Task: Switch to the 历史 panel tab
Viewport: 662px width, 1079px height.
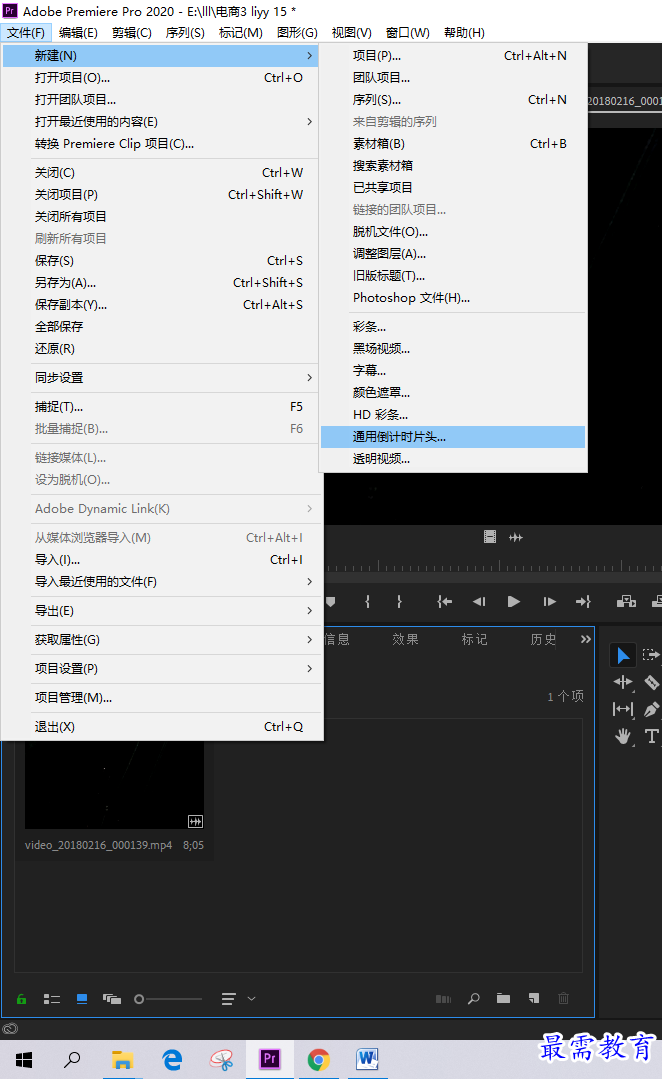Action: pyautogui.click(x=543, y=639)
